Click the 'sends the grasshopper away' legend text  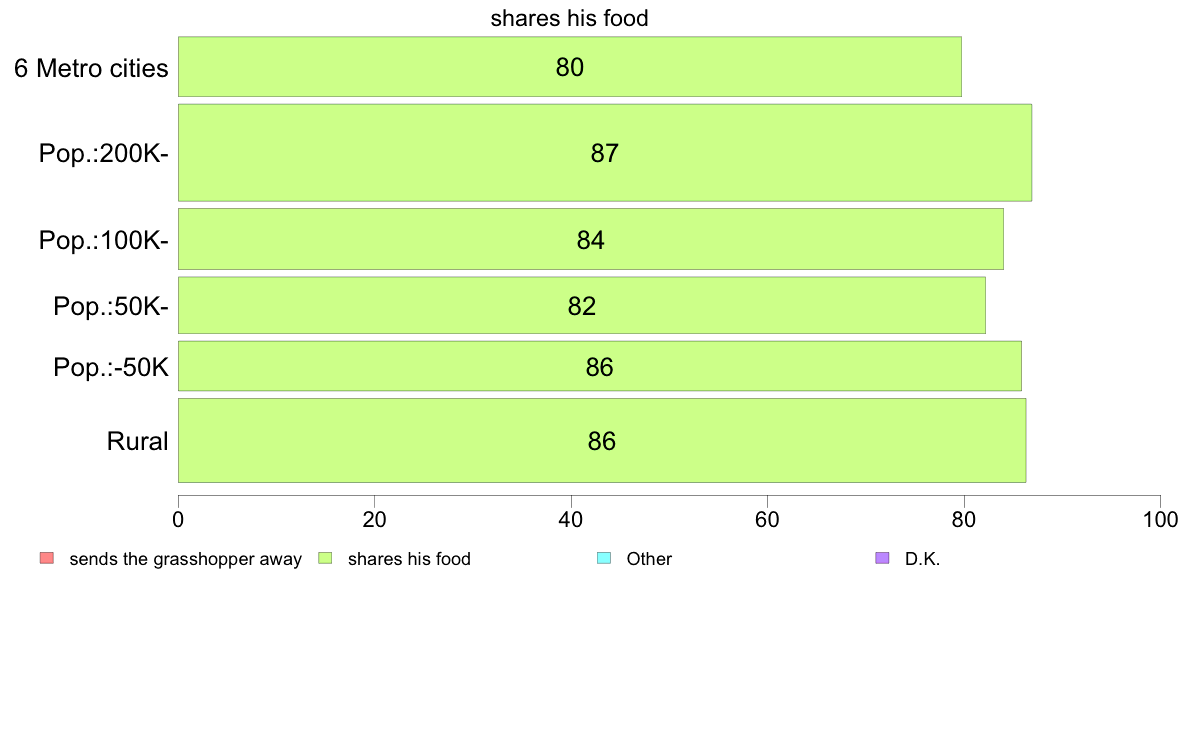pyautogui.click(x=186, y=559)
